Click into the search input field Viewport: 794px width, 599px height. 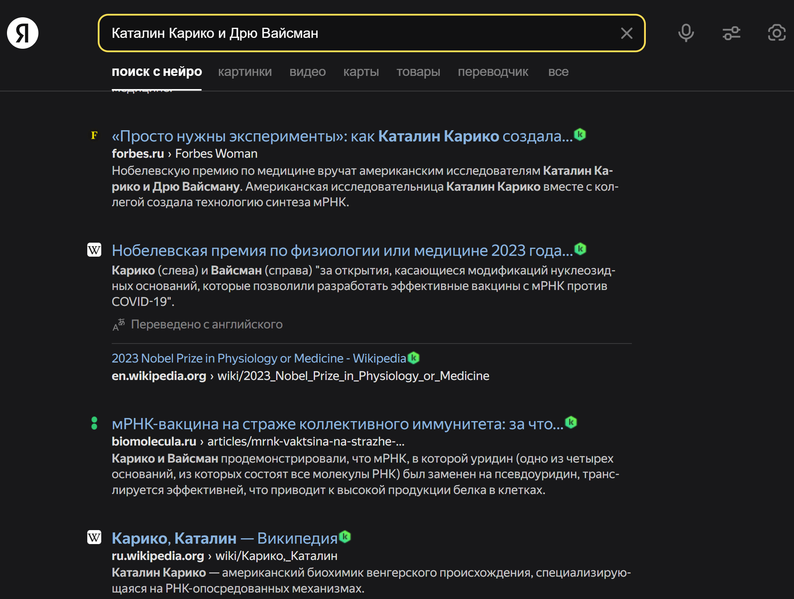(x=360, y=34)
